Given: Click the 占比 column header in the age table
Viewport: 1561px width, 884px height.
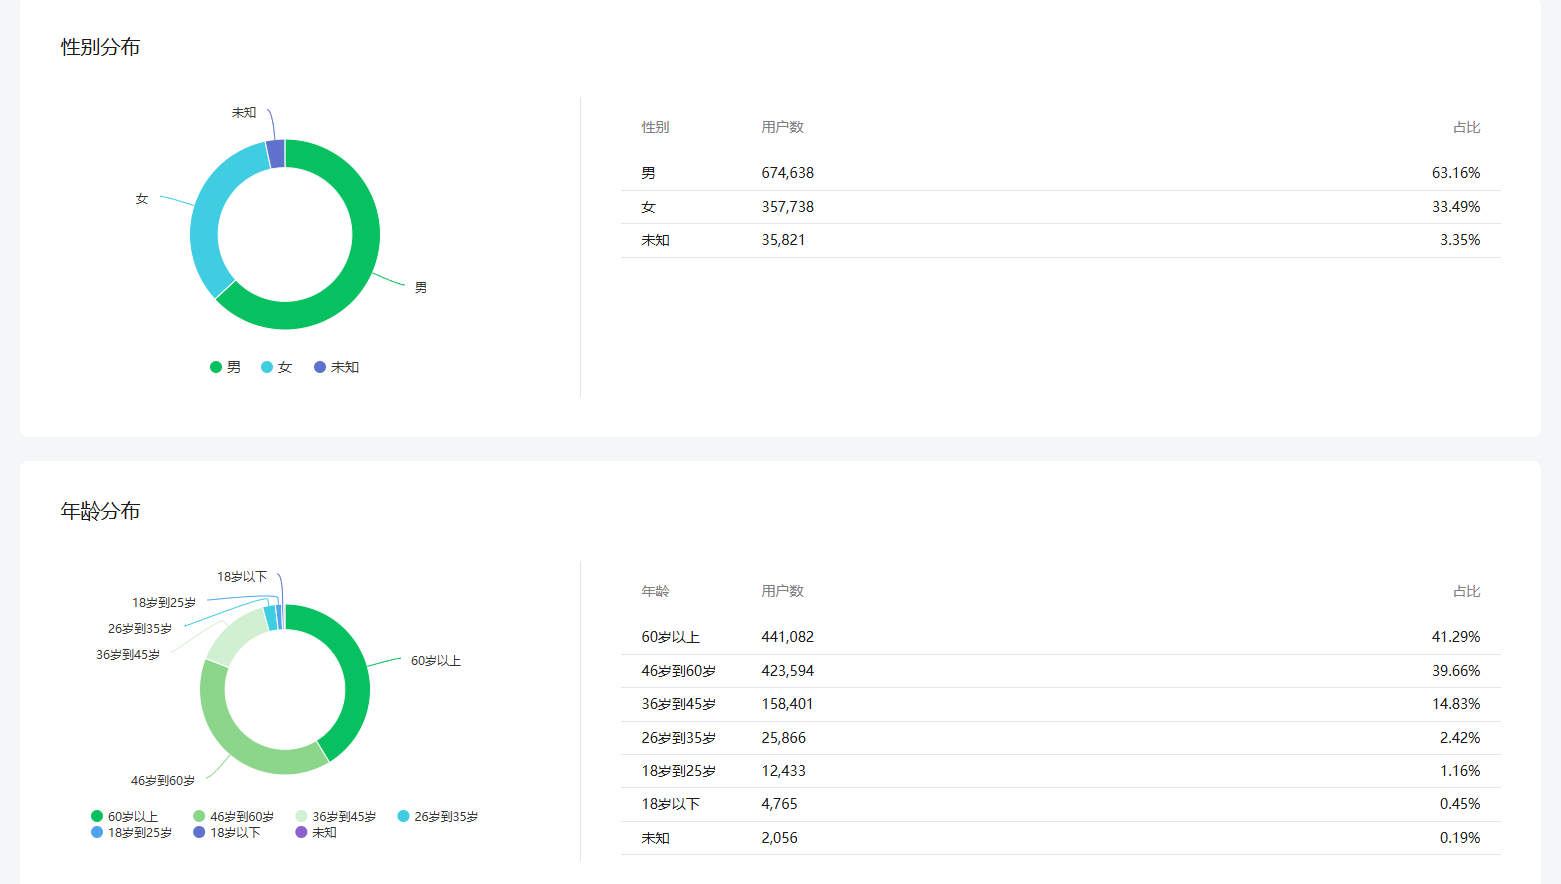Looking at the screenshot, I should point(1466,591).
